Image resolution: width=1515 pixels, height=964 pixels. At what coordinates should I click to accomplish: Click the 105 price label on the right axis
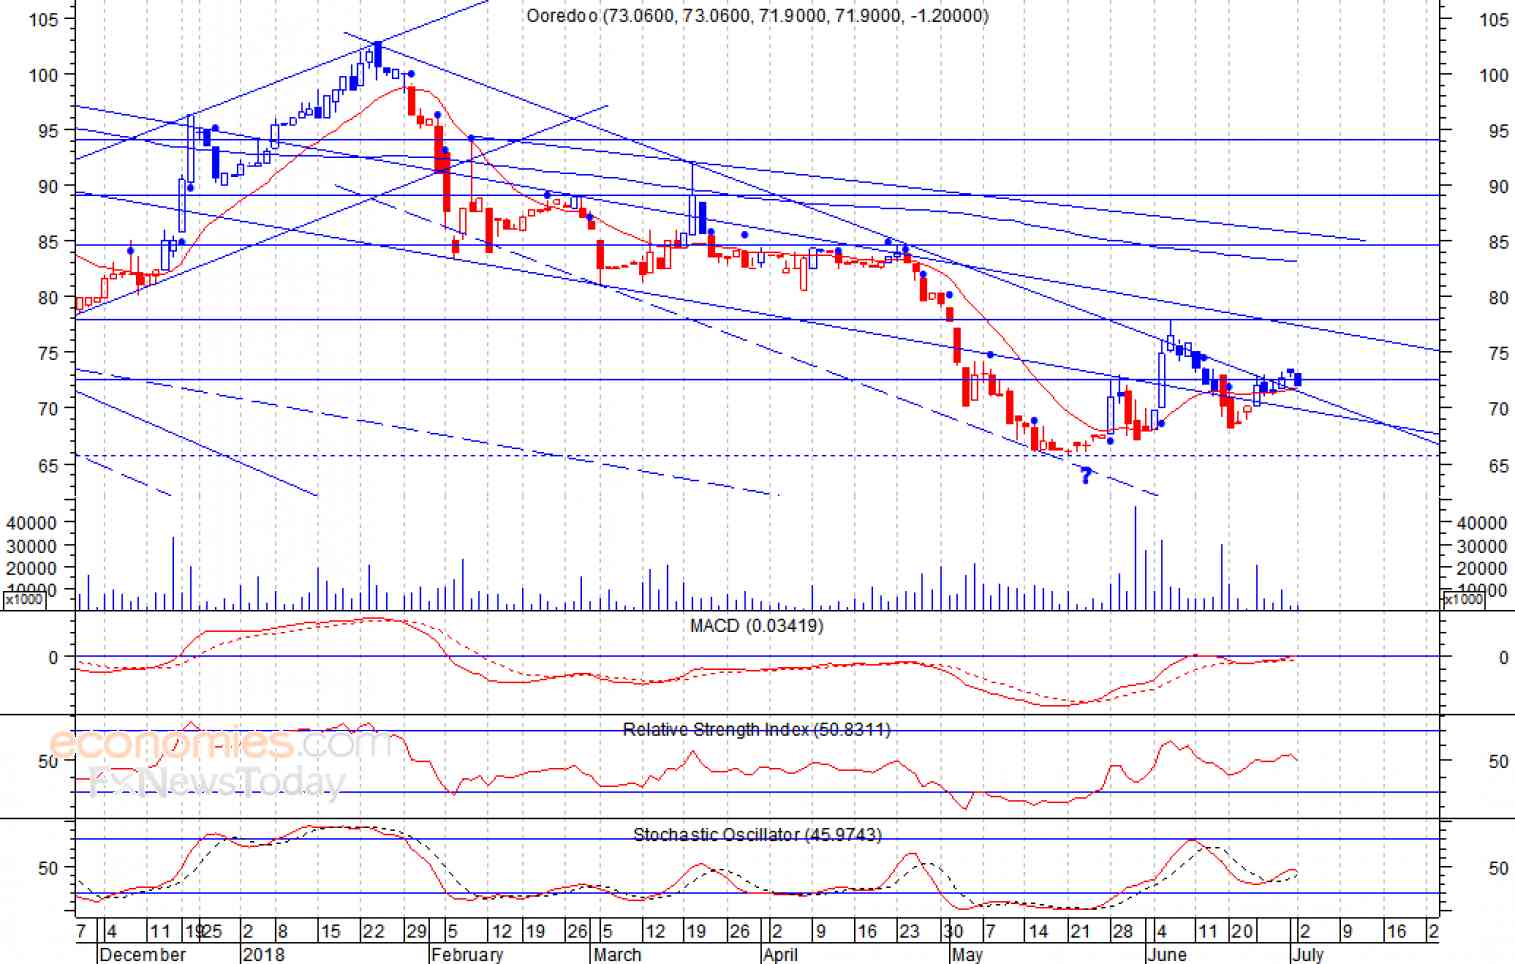pos(1493,20)
